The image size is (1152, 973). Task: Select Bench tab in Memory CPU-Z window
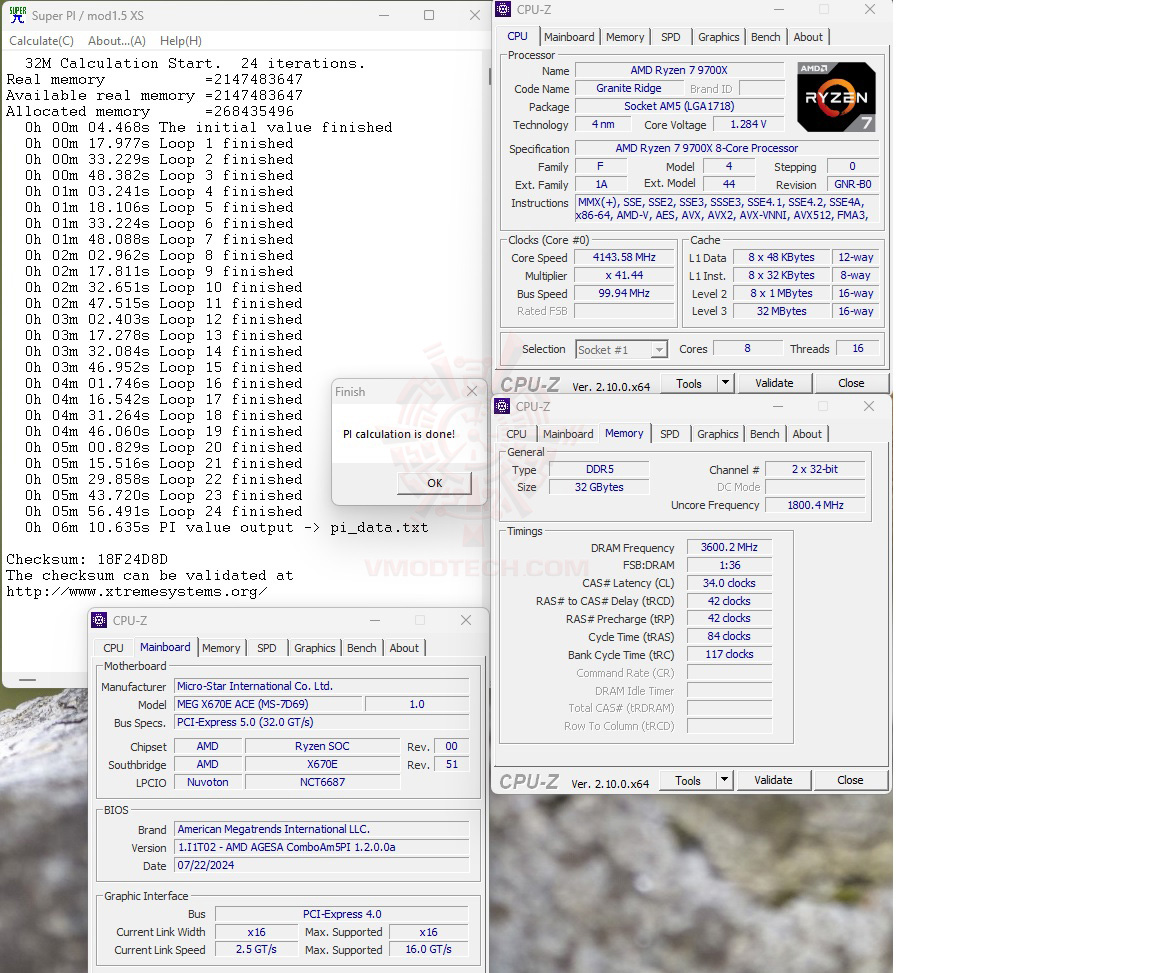(764, 434)
